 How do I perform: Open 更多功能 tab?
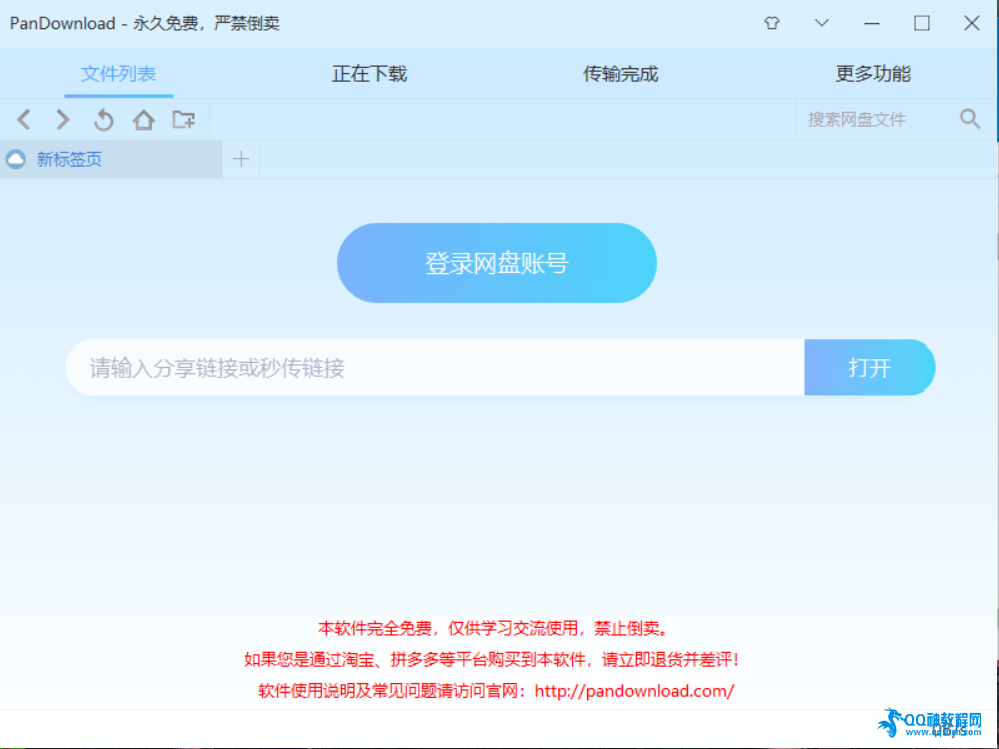(x=873, y=74)
